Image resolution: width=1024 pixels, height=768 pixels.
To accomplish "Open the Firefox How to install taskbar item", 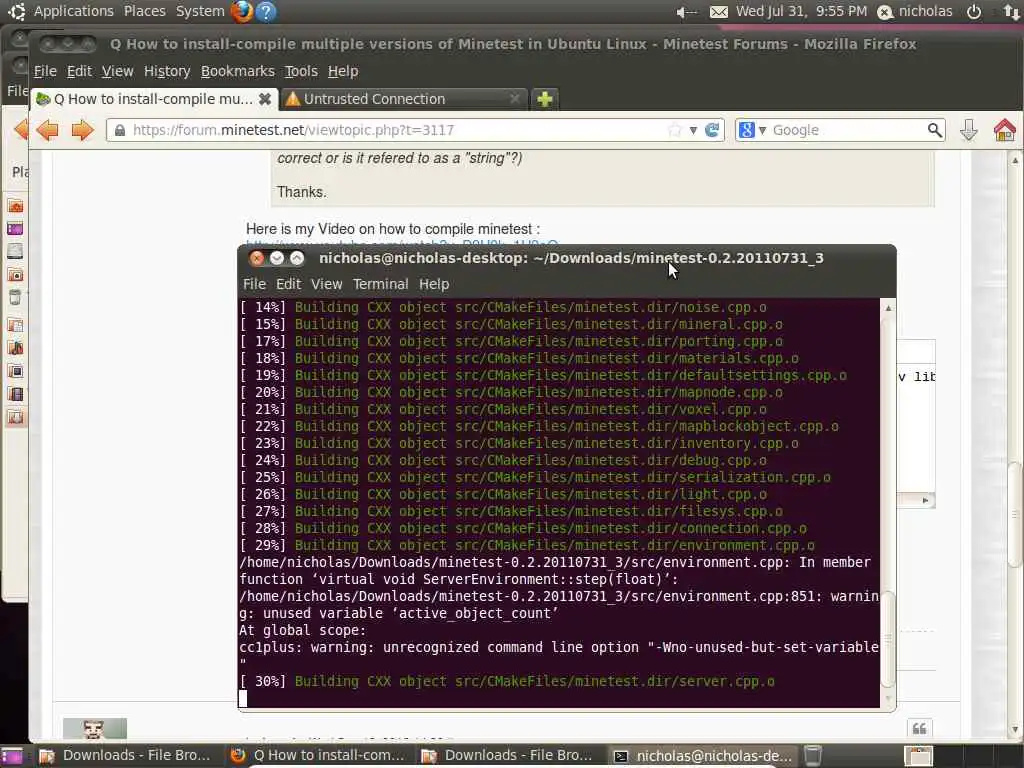I will click(x=318, y=756).
